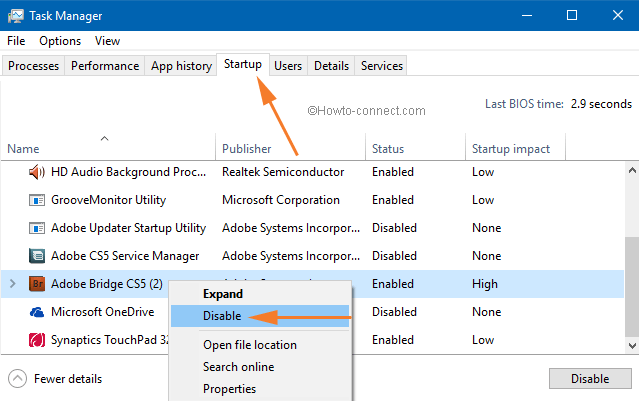The image size is (639, 401).
Task: Click Enabled status of GrooveMonitor Utility
Action: pyautogui.click(x=393, y=200)
